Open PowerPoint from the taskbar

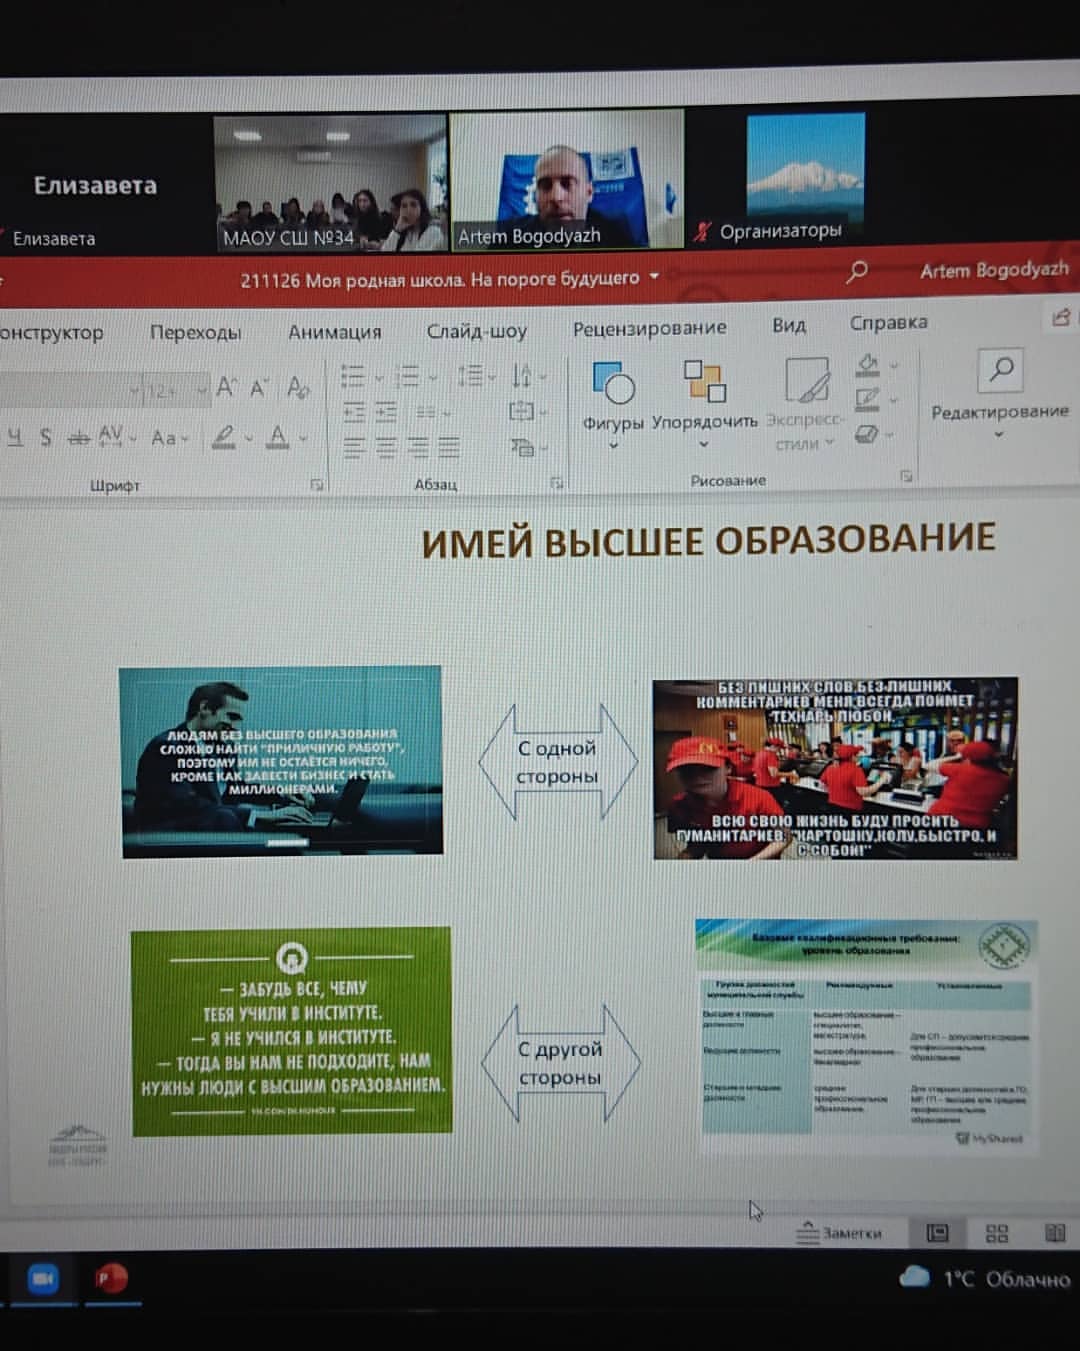coord(110,1278)
